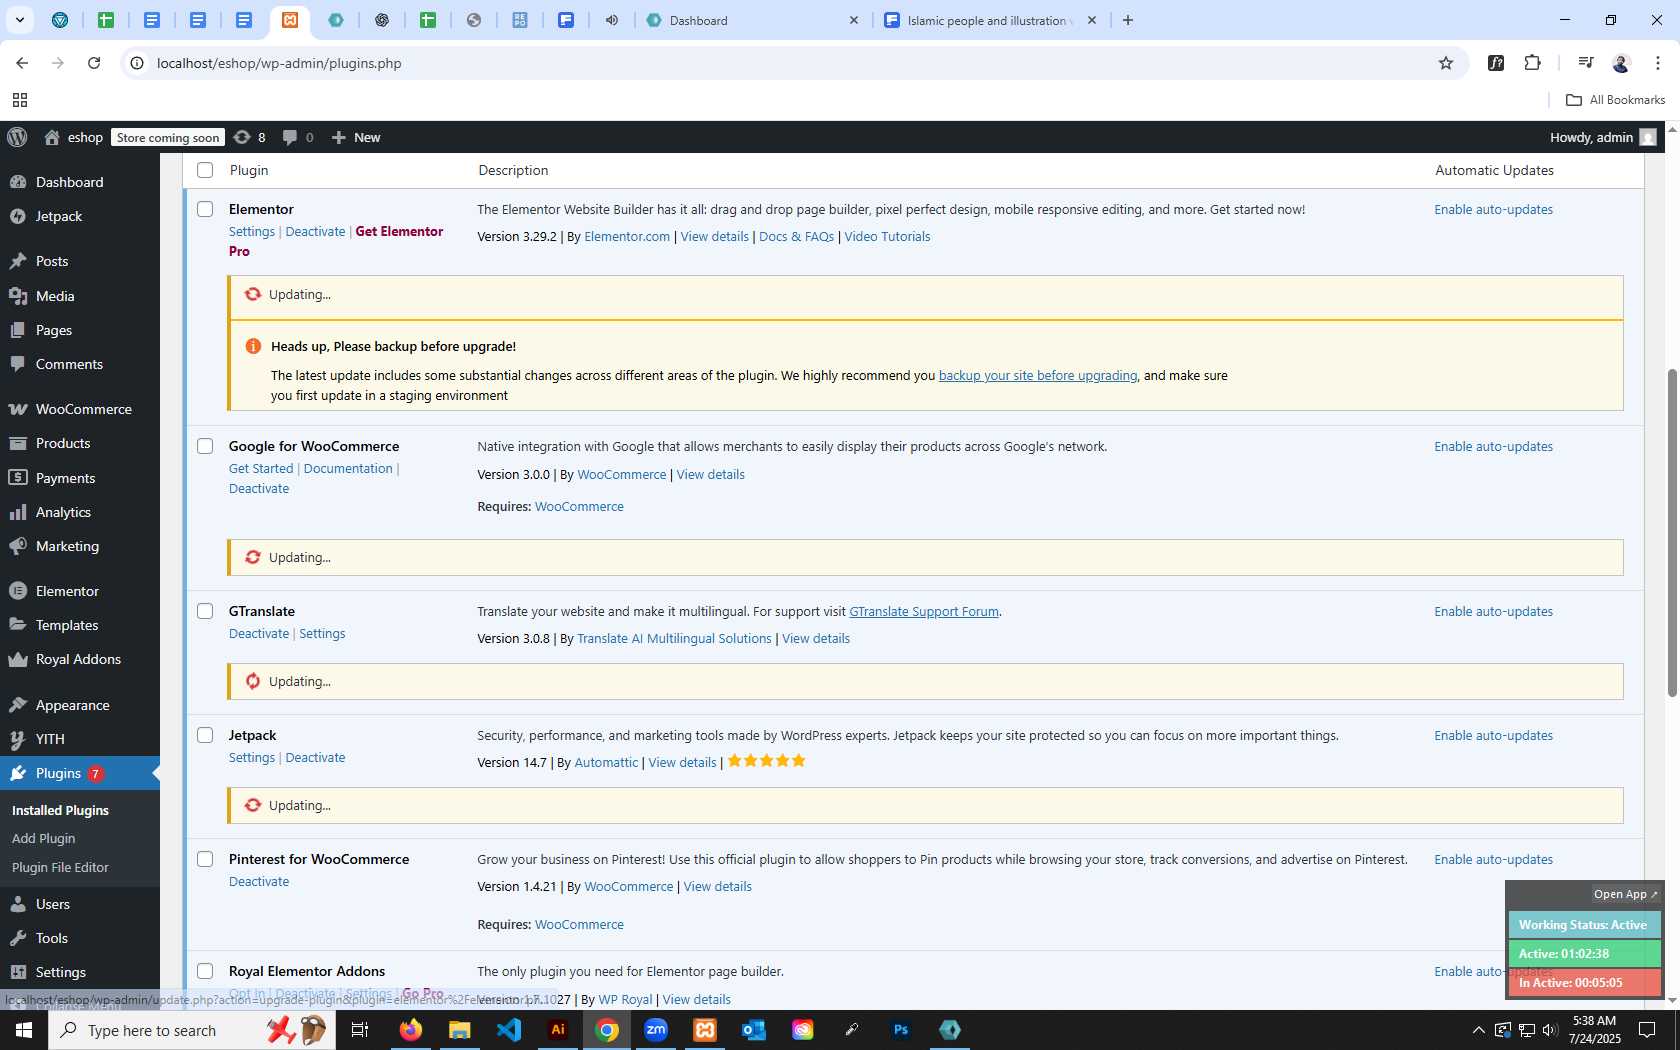Click the Store coming soon badge
Image resolution: width=1680 pixels, height=1050 pixels.
pos(168,137)
